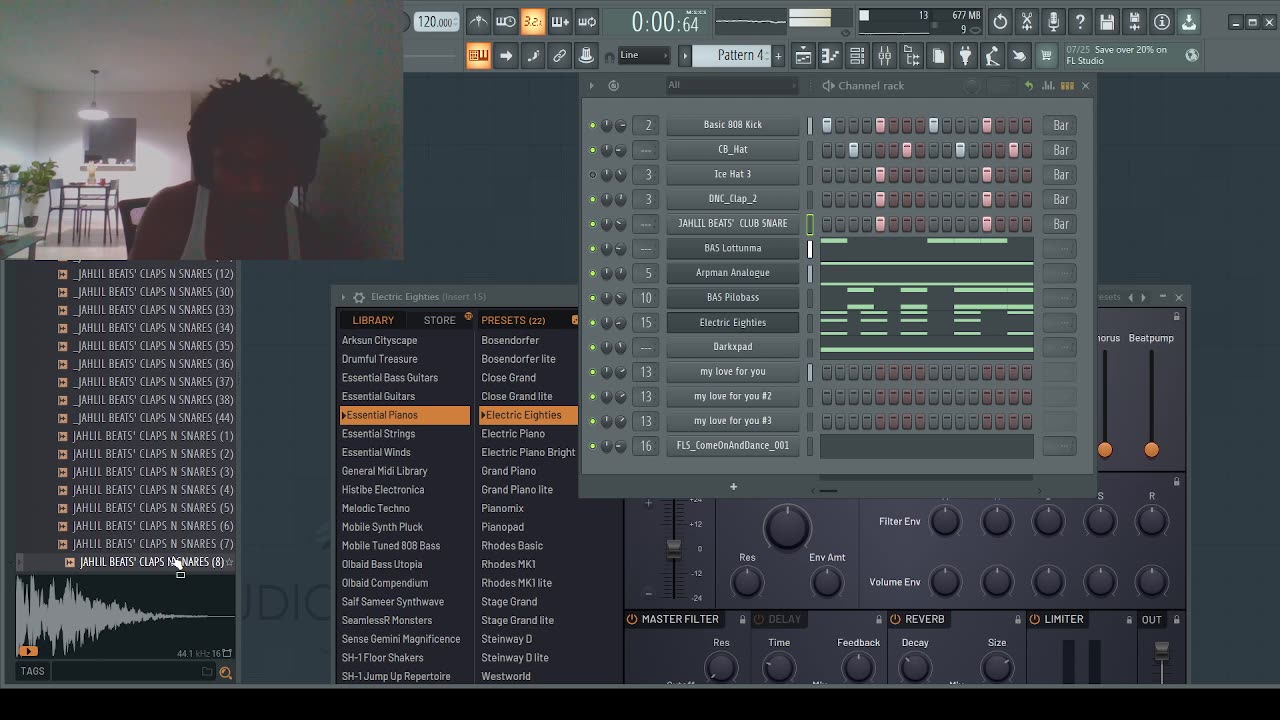The height and width of the screenshot is (720, 1280).
Task: Switch to the STORE tab
Action: pos(439,320)
